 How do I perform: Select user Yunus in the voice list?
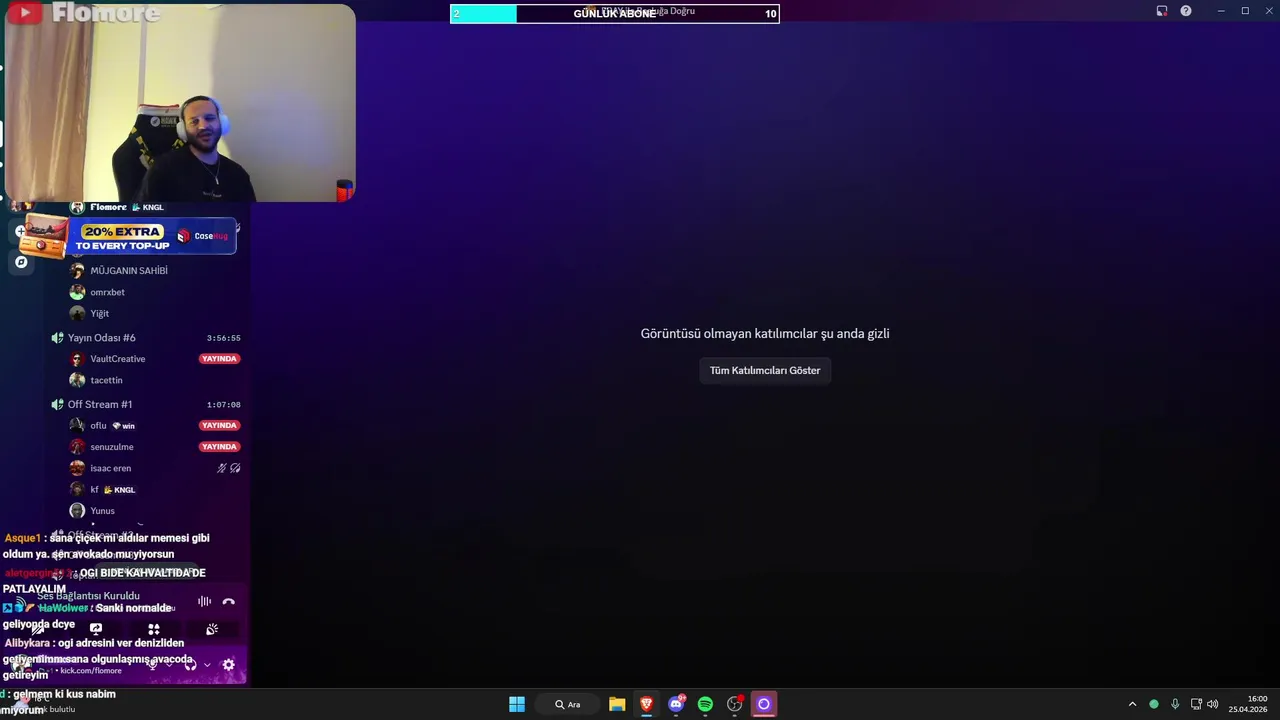(x=102, y=511)
